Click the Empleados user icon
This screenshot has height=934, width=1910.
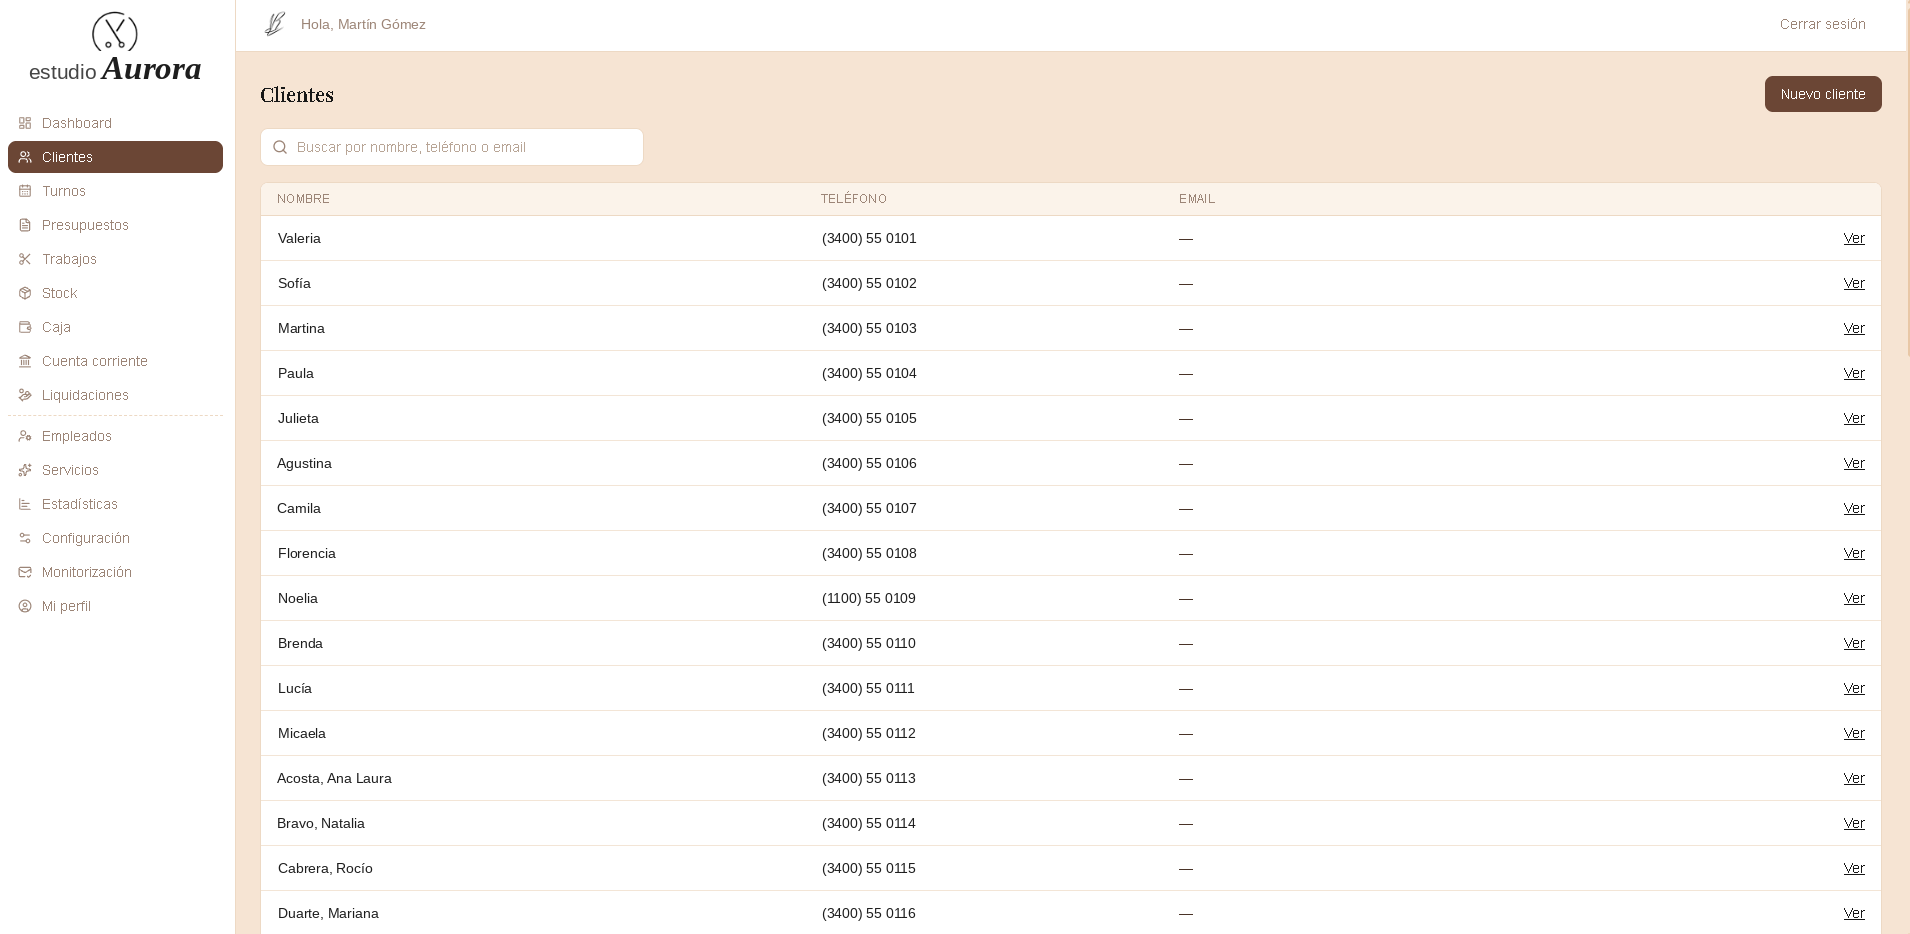pos(25,436)
